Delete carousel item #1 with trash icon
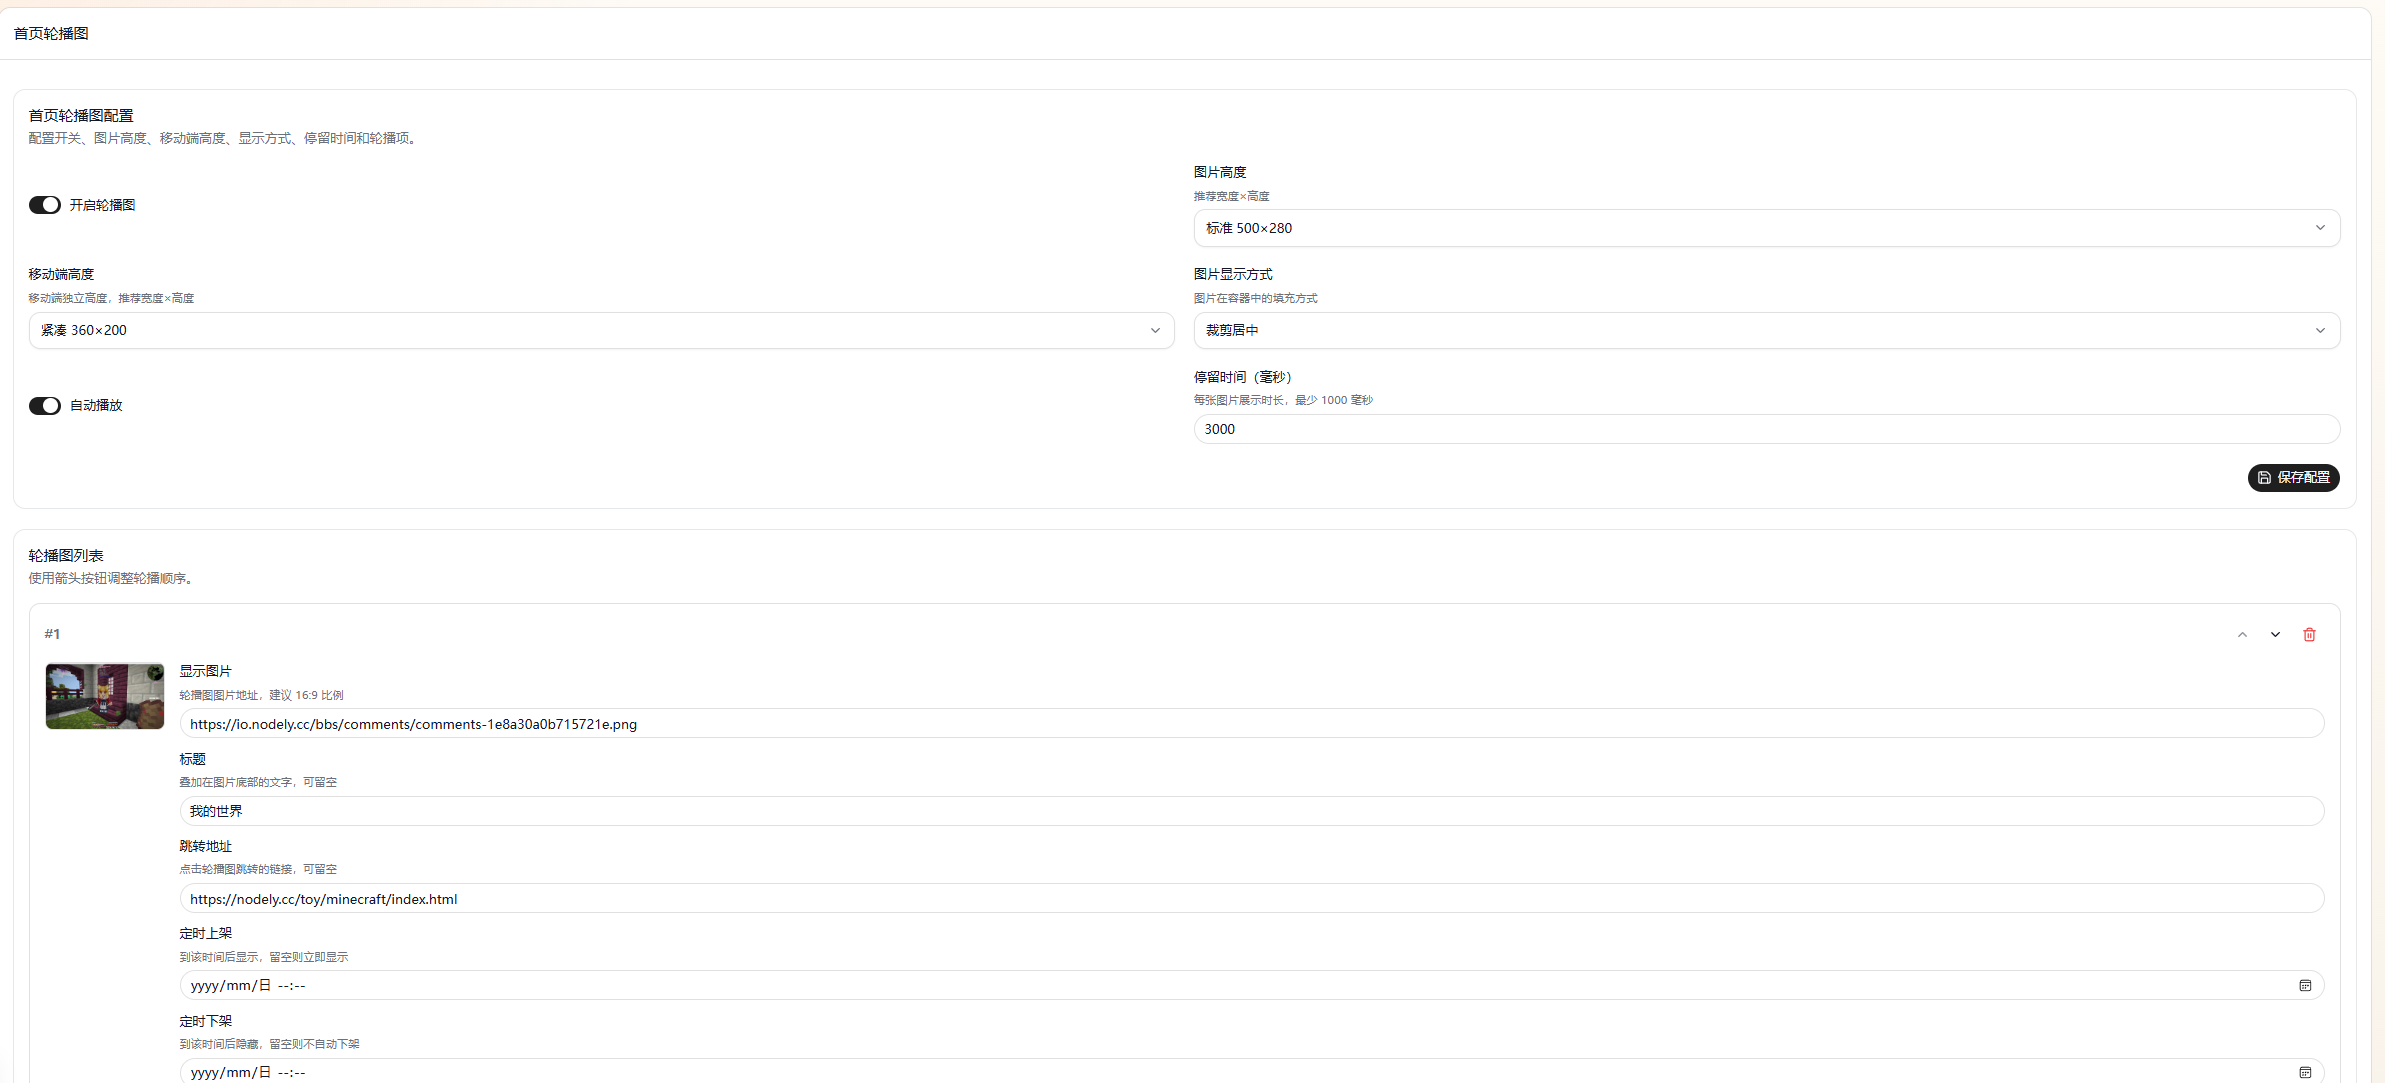The width and height of the screenshot is (2385, 1083). 2309,635
